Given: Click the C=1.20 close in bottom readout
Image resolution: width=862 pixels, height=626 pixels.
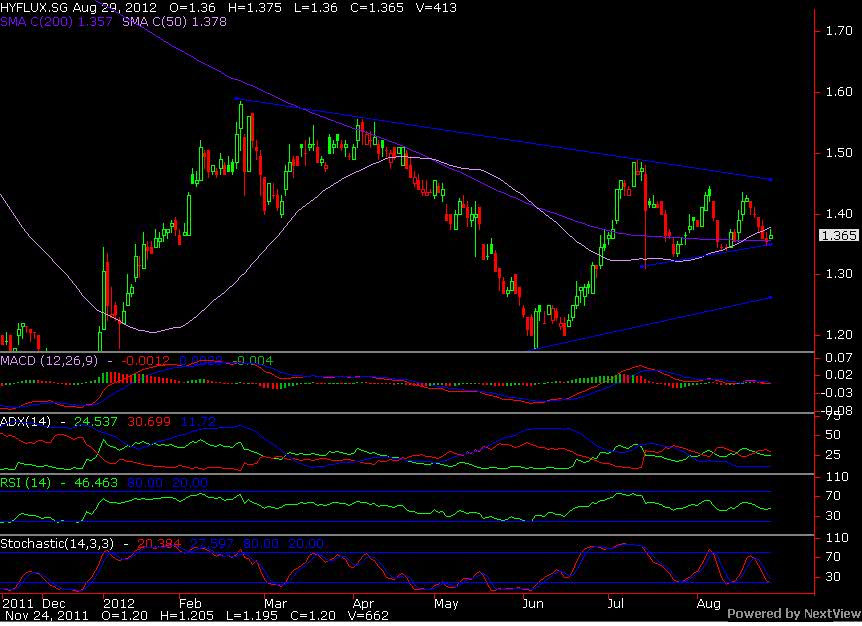Looking at the screenshot, I should tap(313, 616).
